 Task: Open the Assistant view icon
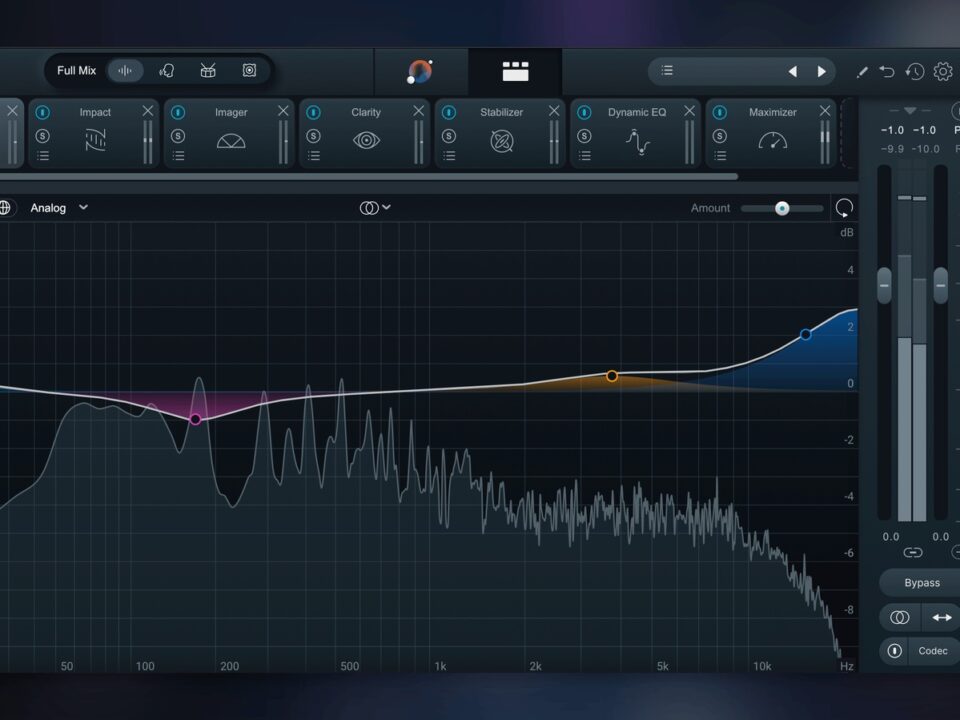[x=420, y=71]
